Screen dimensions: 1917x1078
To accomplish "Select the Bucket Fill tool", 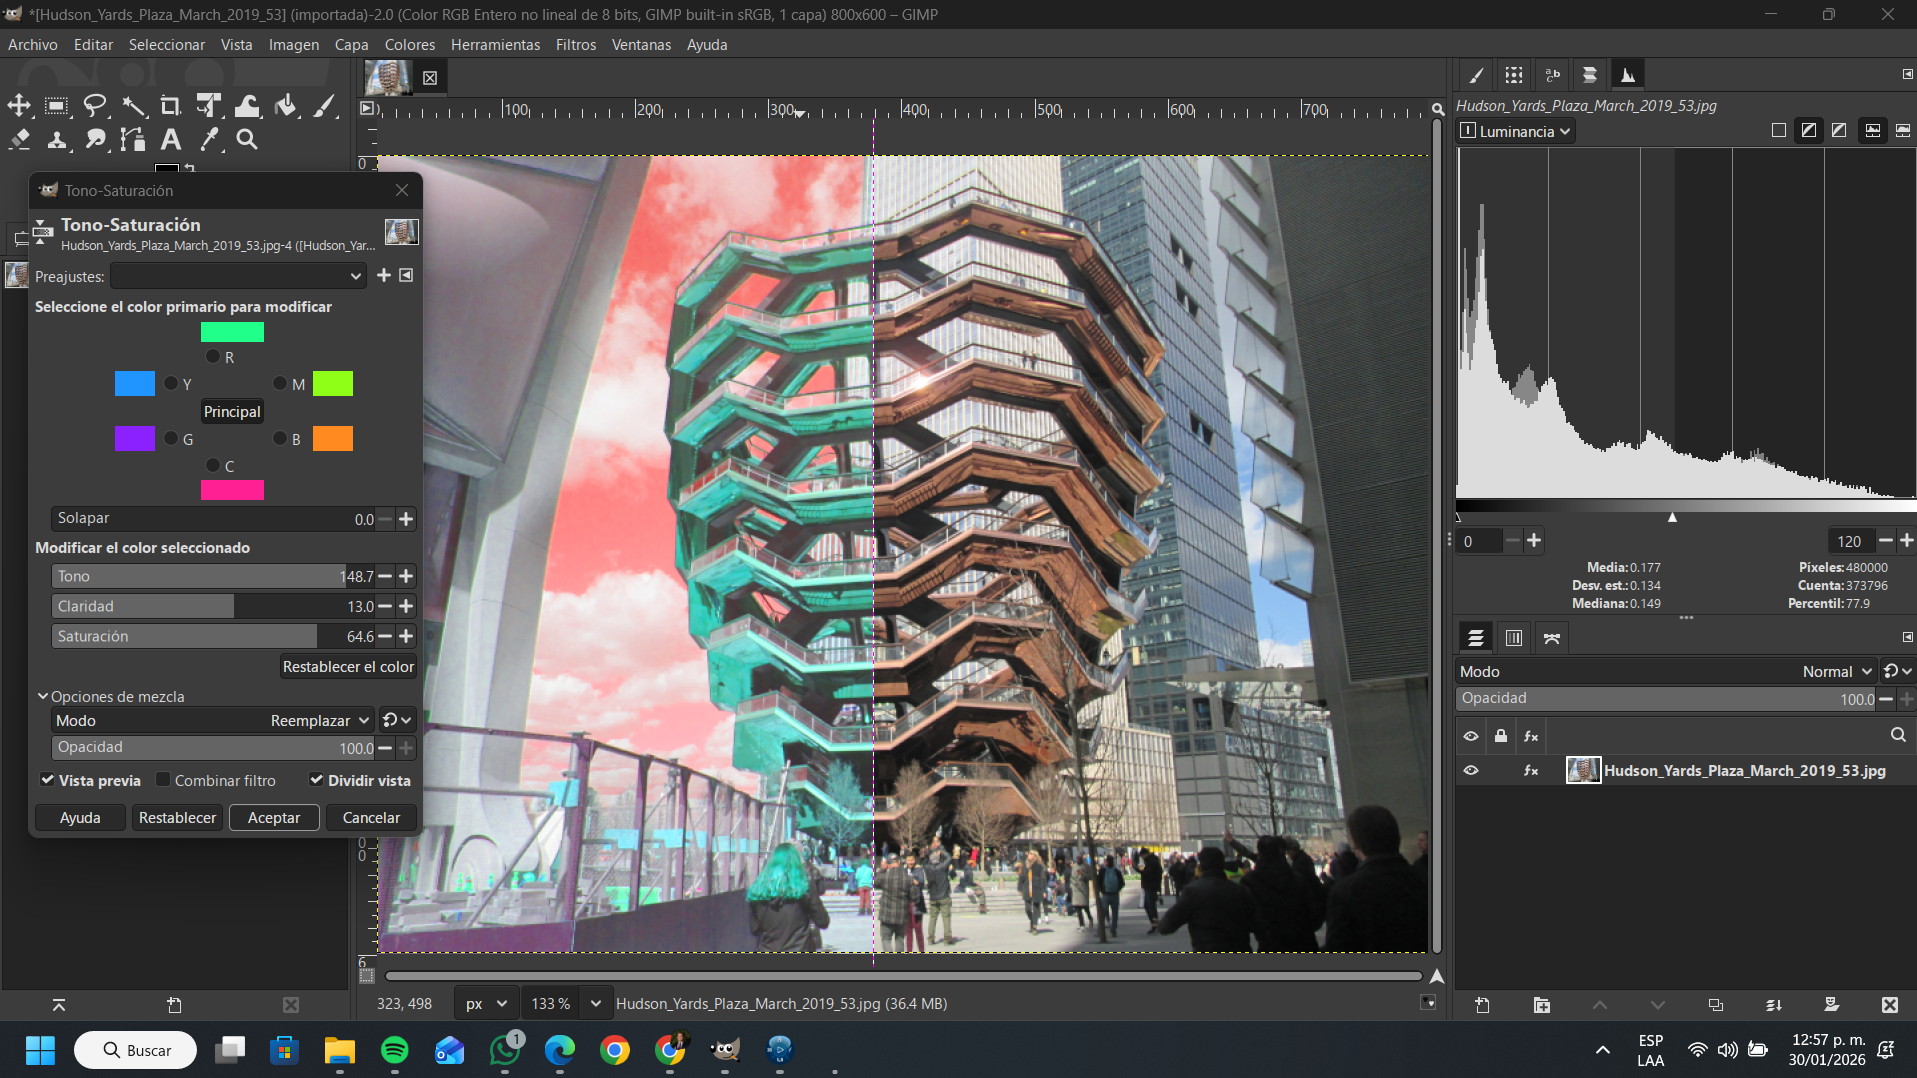I will pos(286,106).
